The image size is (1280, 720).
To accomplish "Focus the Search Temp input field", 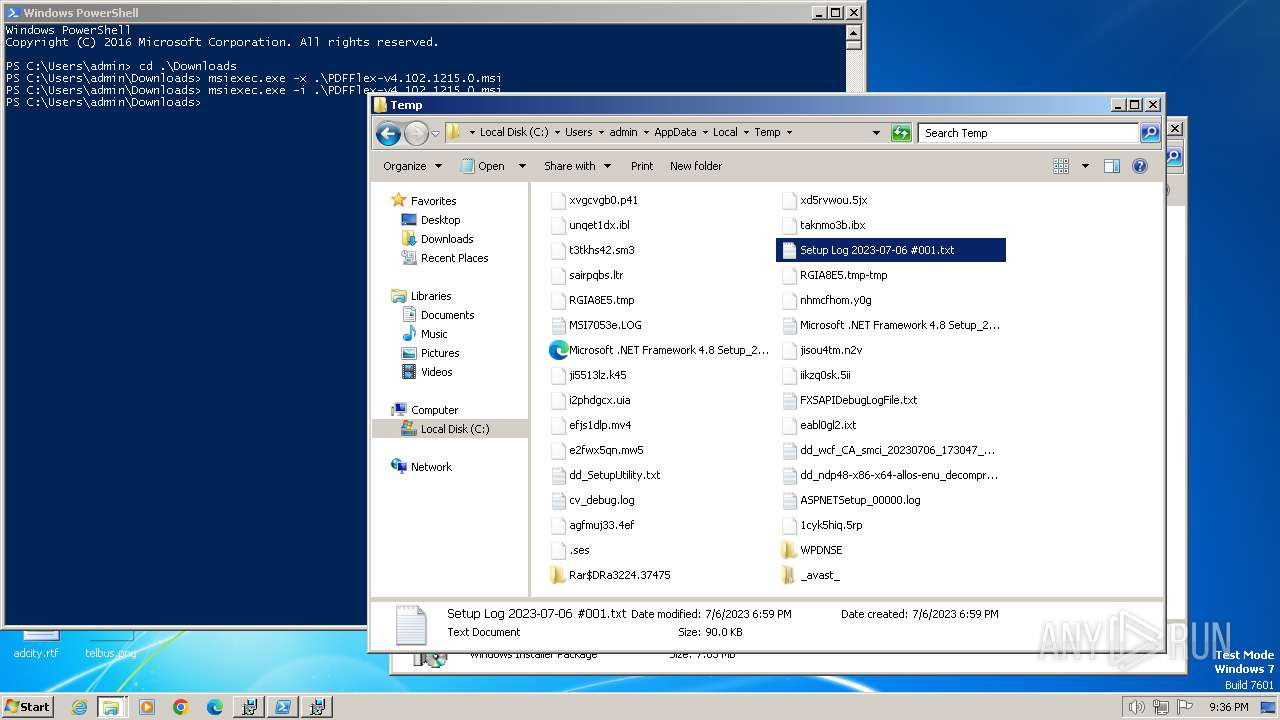I will pyautogui.click(x=1029, y=132).
